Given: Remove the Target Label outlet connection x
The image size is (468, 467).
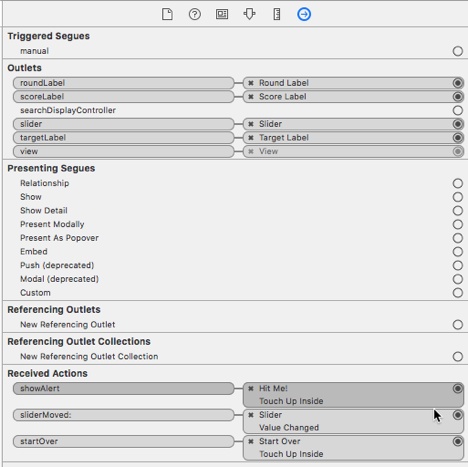Looking at the screenshot, I should 251,138.
